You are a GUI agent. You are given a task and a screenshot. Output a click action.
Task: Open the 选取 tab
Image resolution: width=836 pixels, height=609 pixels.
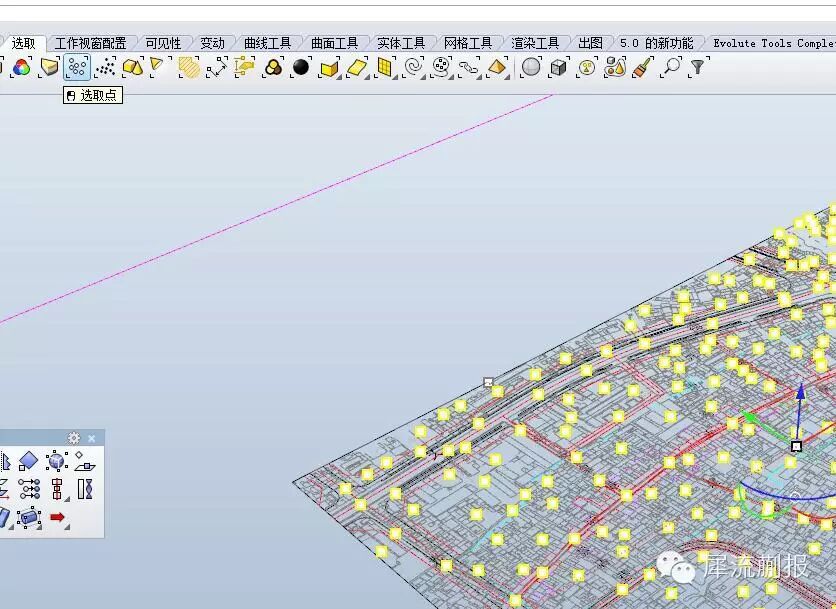(23, 43)
